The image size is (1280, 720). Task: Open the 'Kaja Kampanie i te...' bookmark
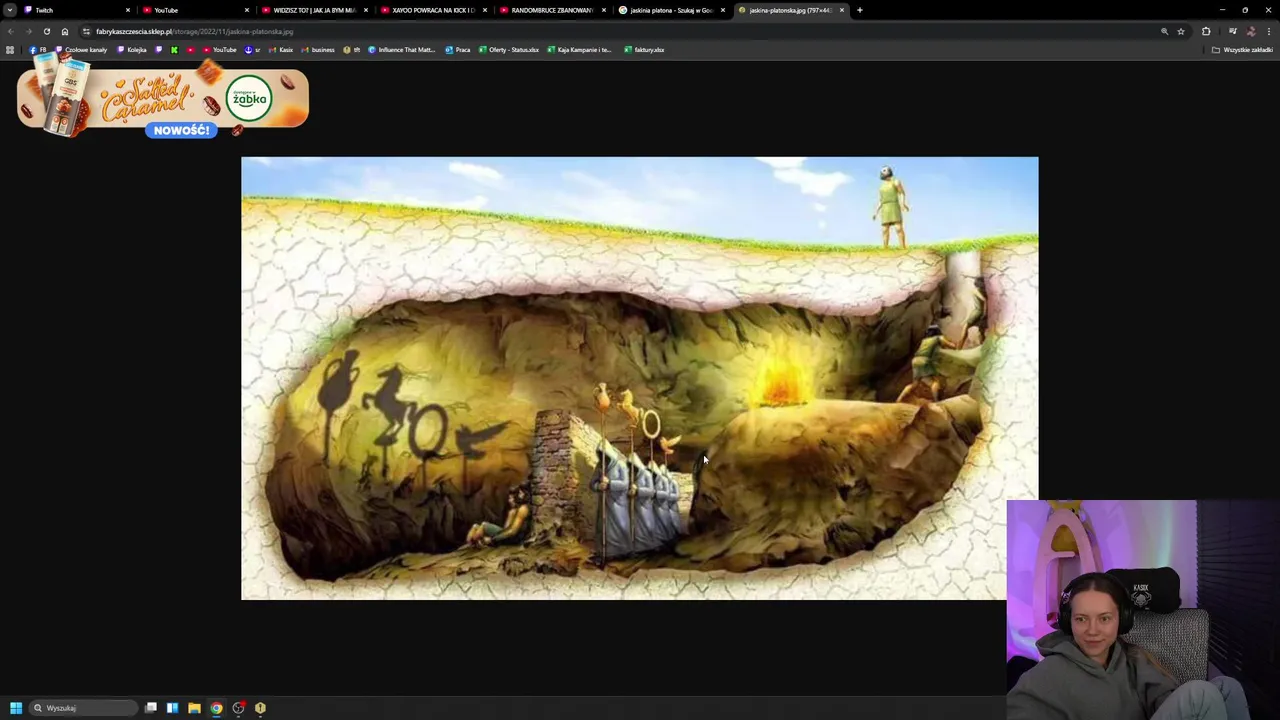579,50
